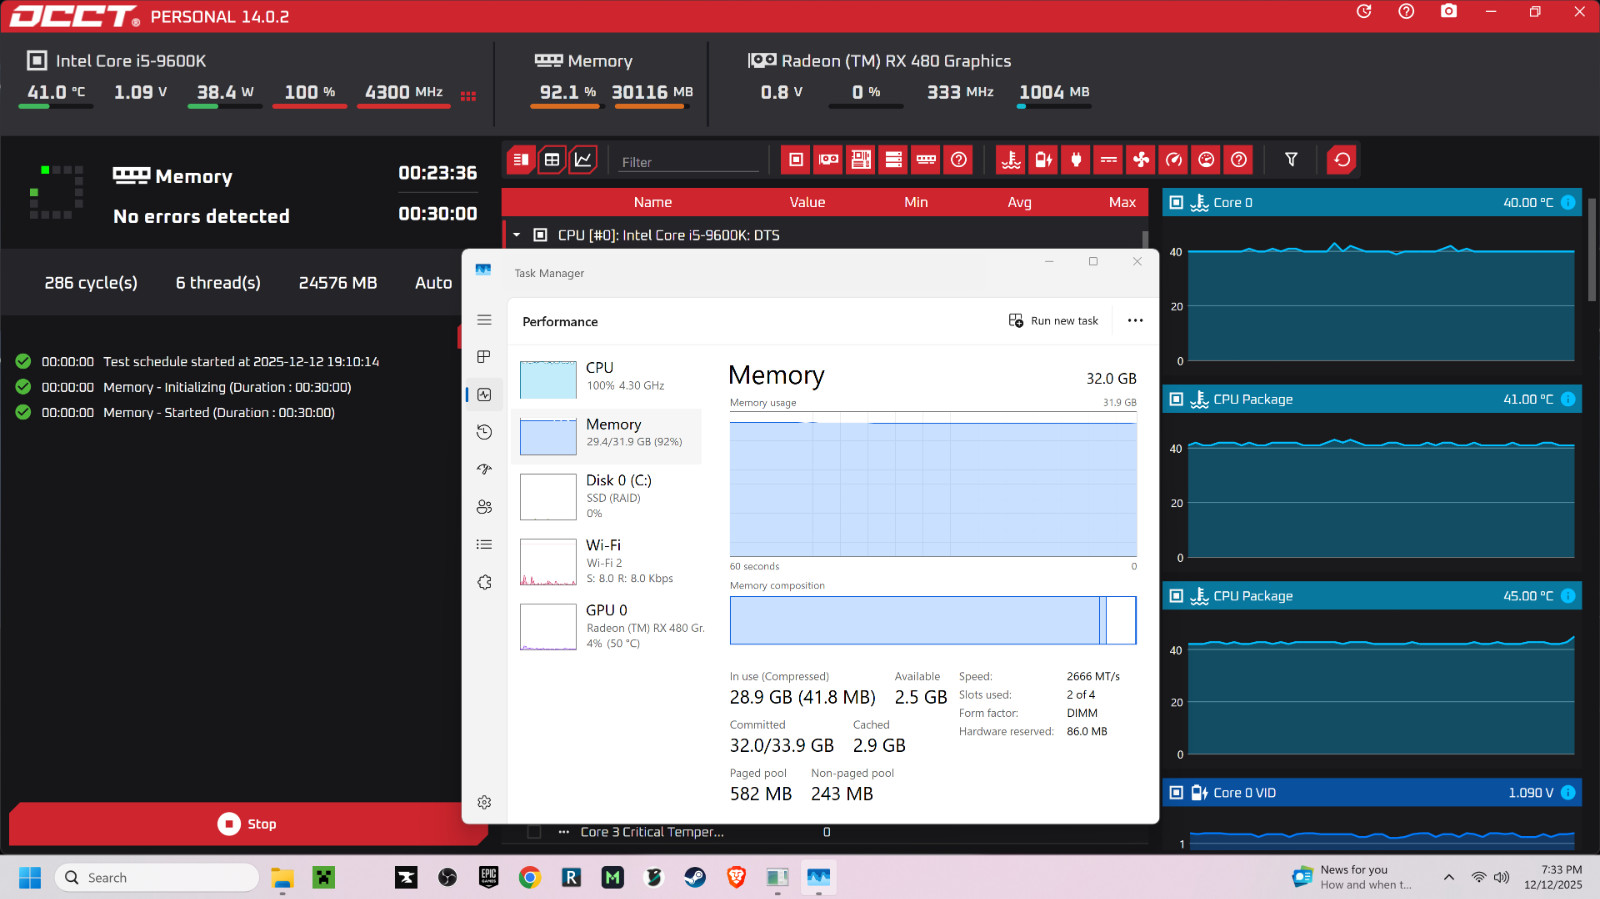
Task: Open Task Manager Services page icon
Action: point(484,582)
